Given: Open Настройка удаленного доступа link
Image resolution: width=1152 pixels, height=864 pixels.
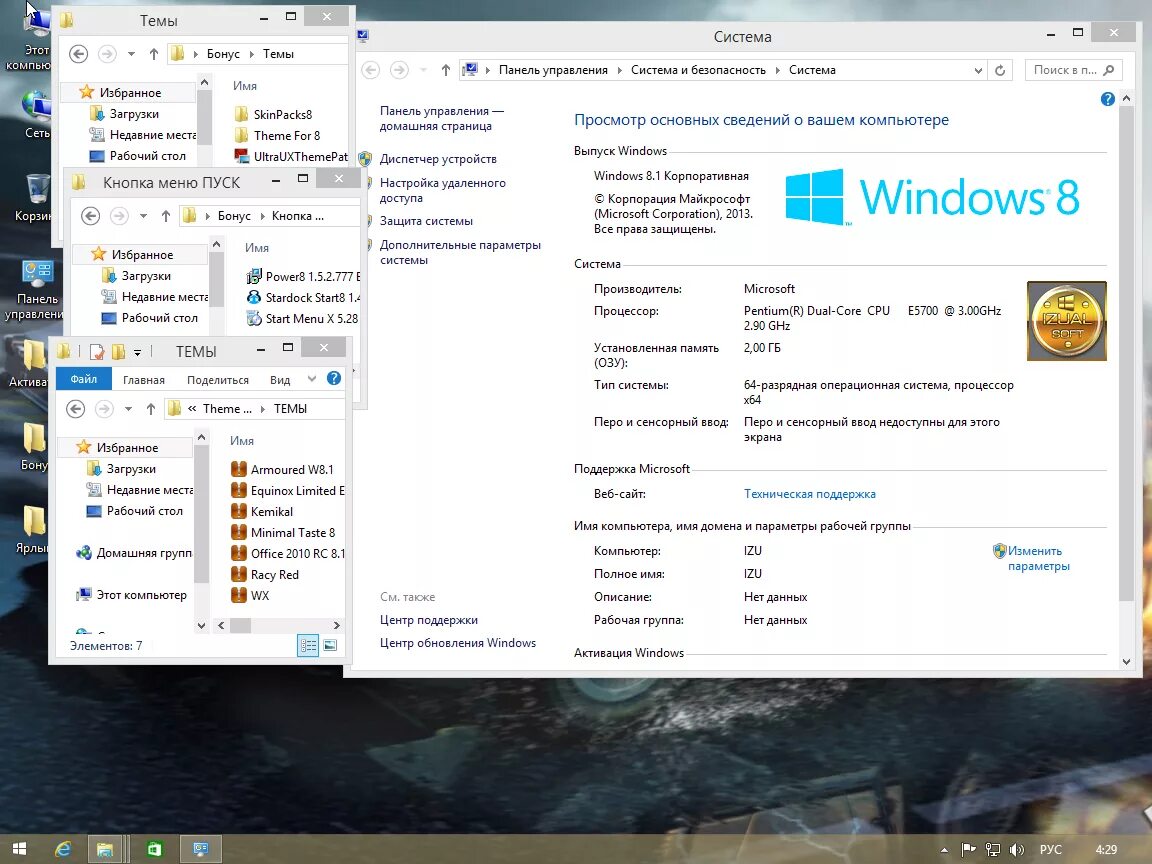Looking at the screenshot, I should click(442, 190).
